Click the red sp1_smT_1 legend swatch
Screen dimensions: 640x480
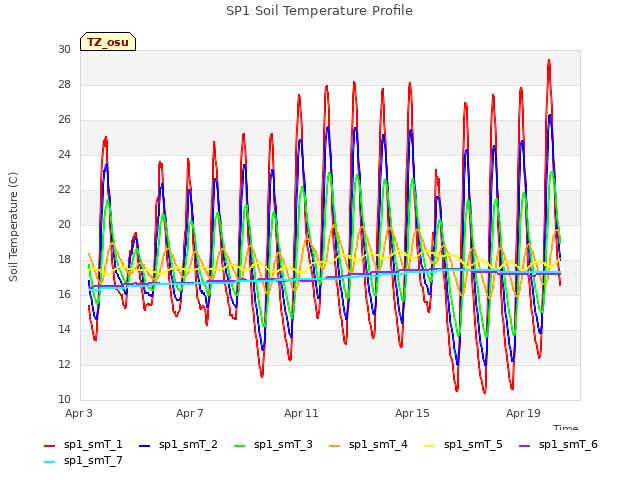click(49, 446)
